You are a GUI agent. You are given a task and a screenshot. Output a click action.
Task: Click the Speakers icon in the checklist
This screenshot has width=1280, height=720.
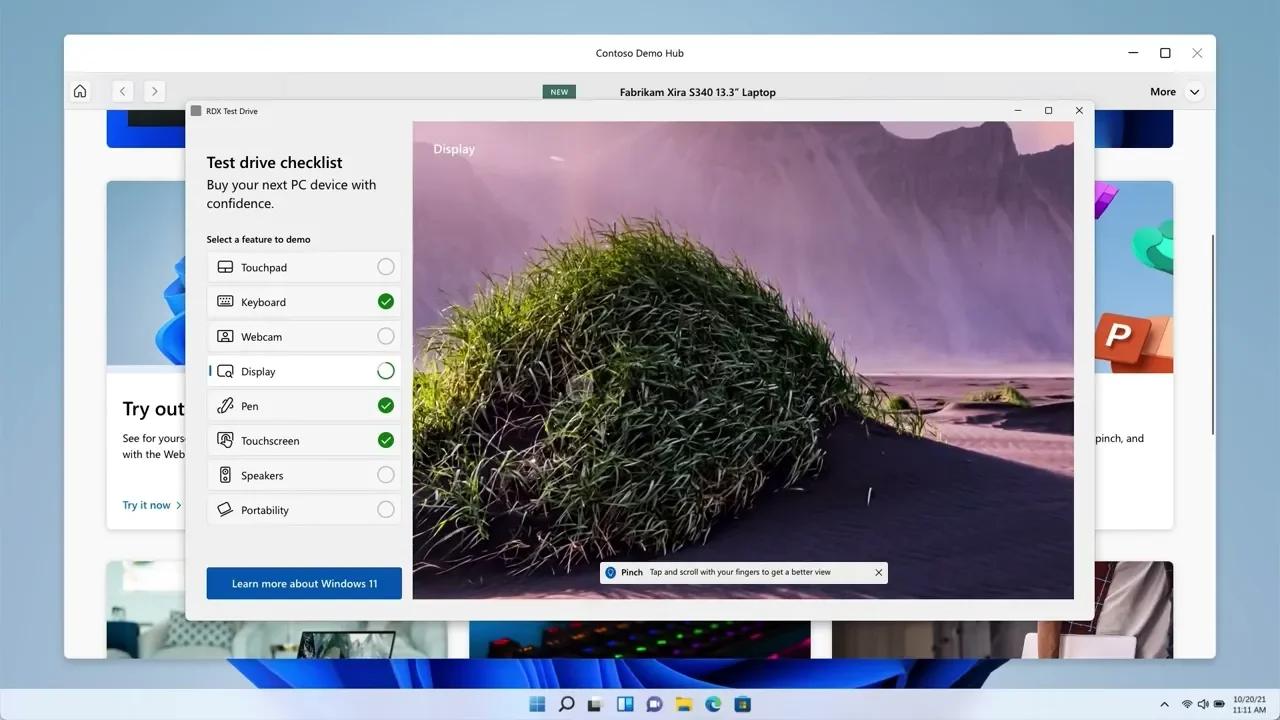(x=224, y=475)
